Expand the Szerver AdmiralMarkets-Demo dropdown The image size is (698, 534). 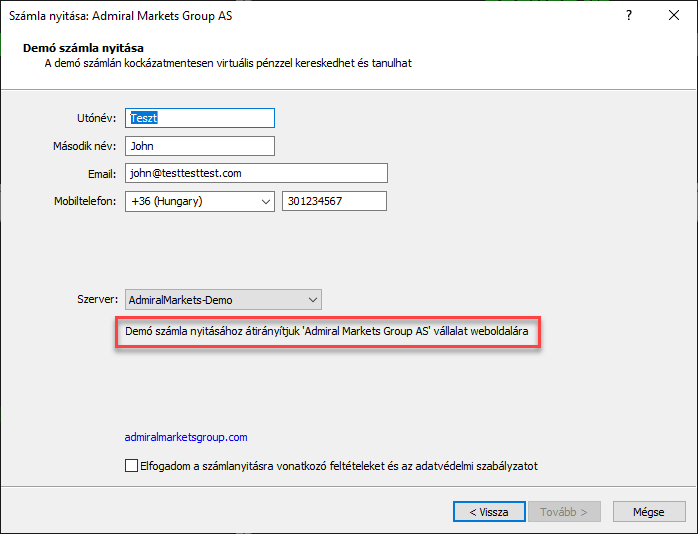click(x=223, y=299)
